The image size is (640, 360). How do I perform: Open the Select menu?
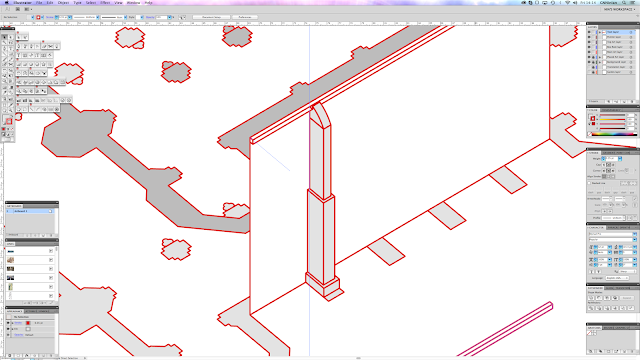click(x=91, y=2)
